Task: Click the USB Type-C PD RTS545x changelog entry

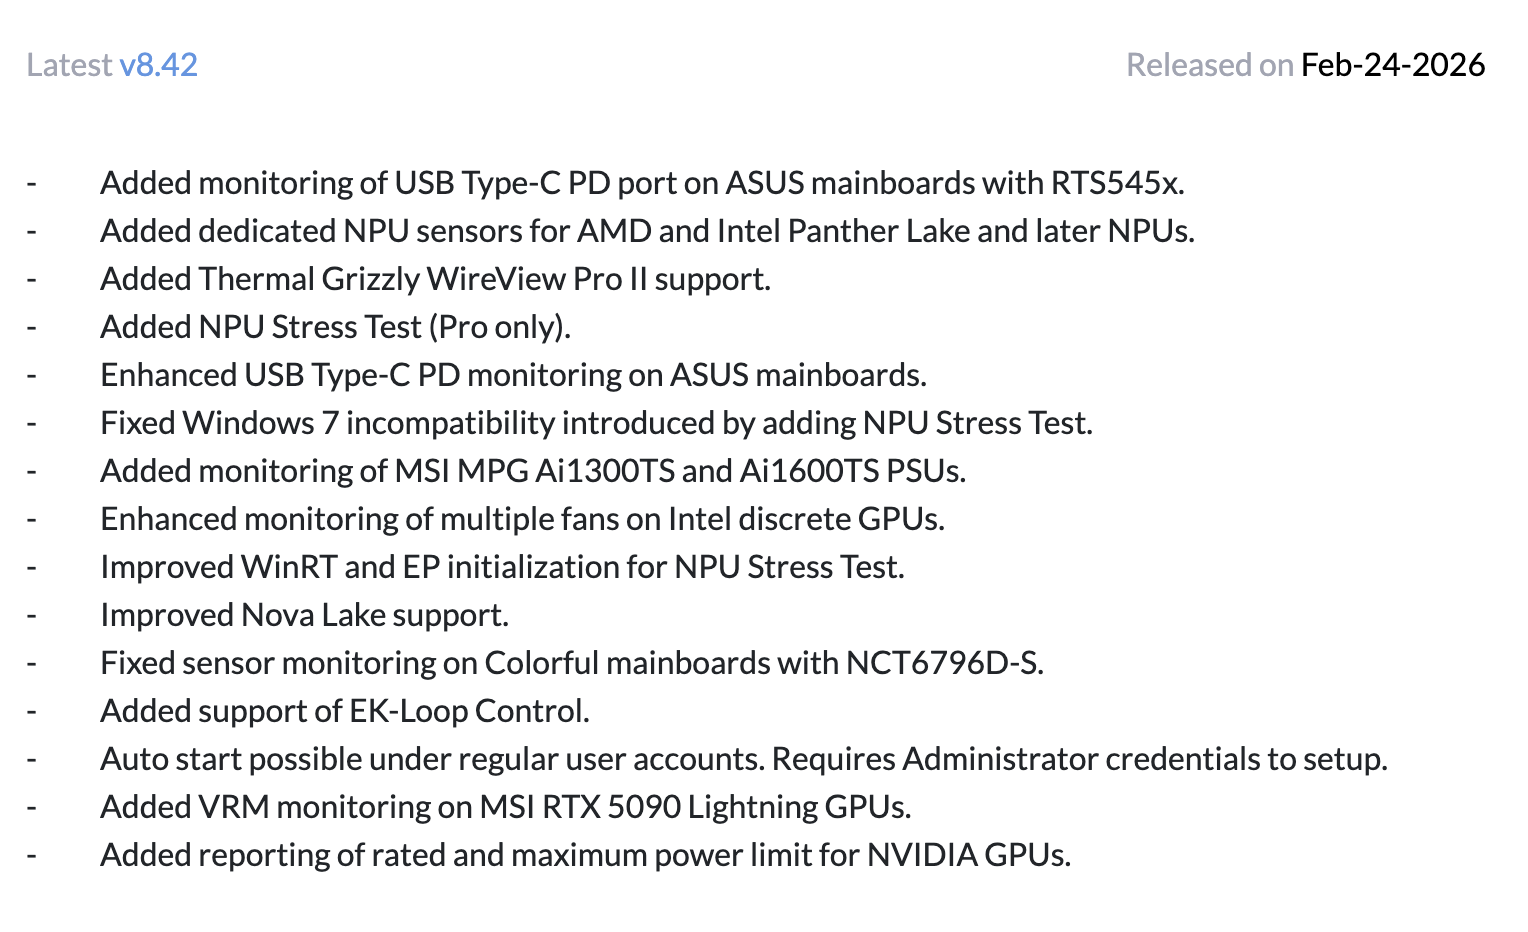Action: (x=642, y=183)
